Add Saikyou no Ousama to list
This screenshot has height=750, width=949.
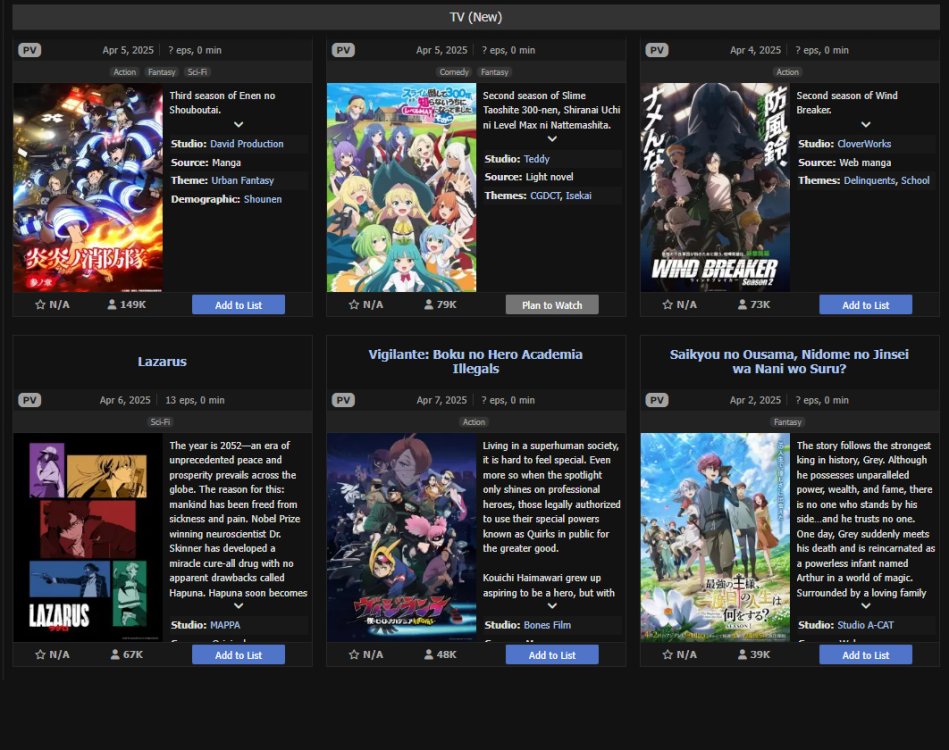click(865, 654)
